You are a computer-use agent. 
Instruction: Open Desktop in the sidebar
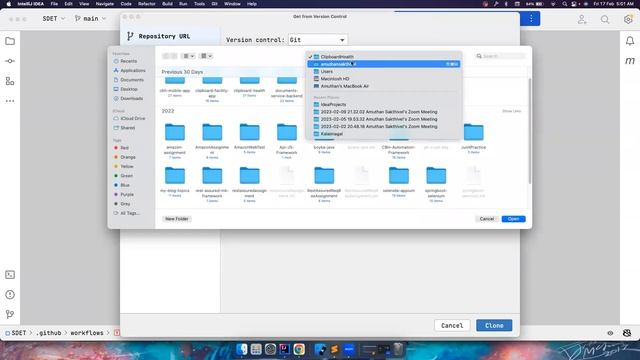(x=129, y=89)
